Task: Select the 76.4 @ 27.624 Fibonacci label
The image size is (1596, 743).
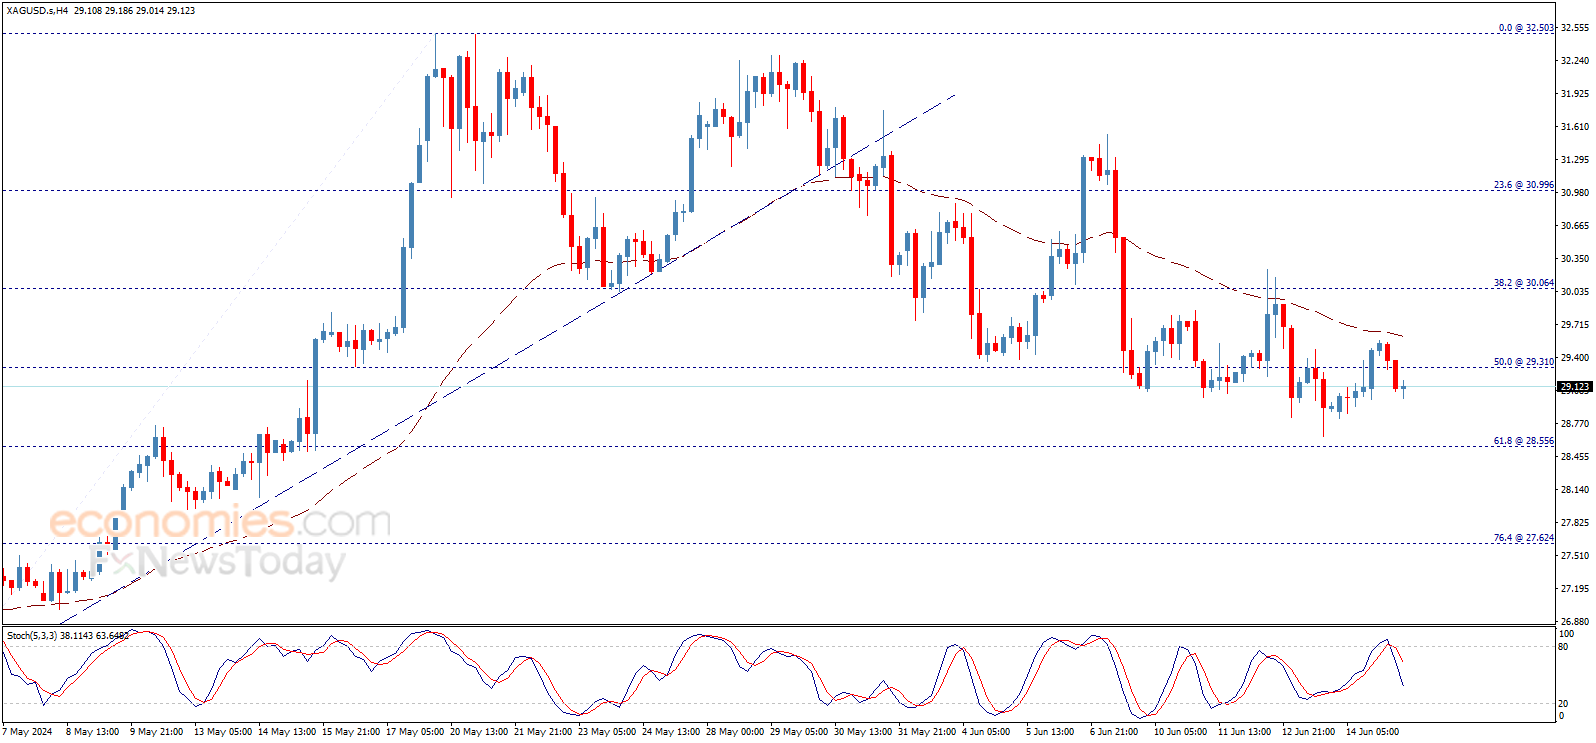Action: (x=1524, y=538)
